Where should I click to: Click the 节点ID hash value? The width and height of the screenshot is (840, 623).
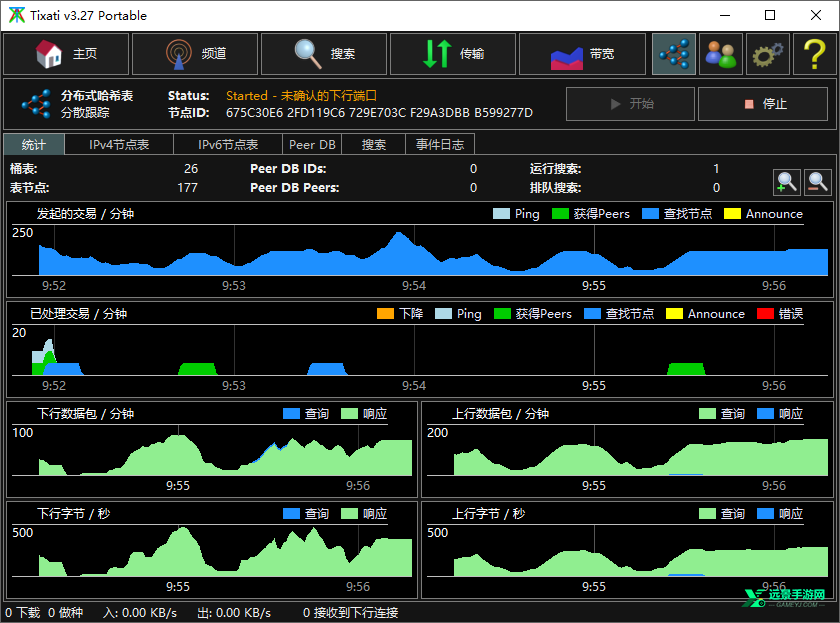pyautogui.click(x=379, y=113)
